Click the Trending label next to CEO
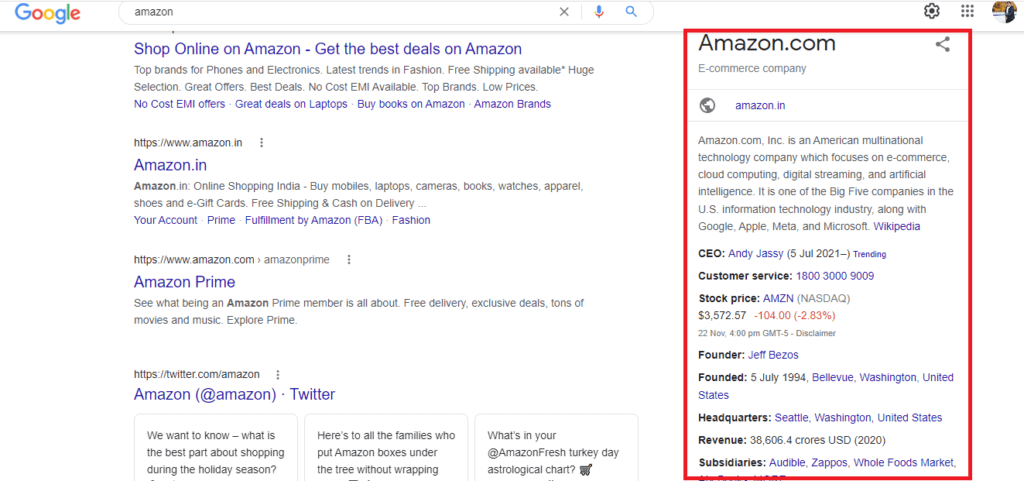This screenshot has width=1024, height=481. pyautogui.click(x=869, y=254)
